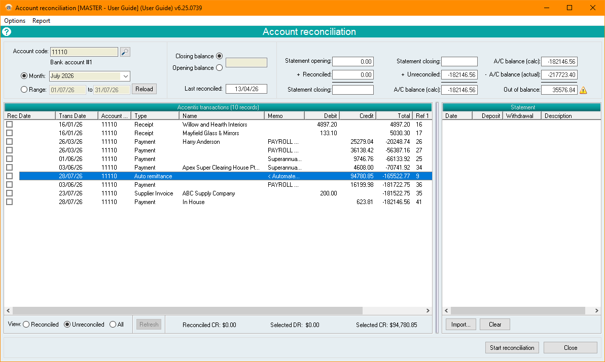
Task: Click the closing balance amount field
Action: point(247,62)
